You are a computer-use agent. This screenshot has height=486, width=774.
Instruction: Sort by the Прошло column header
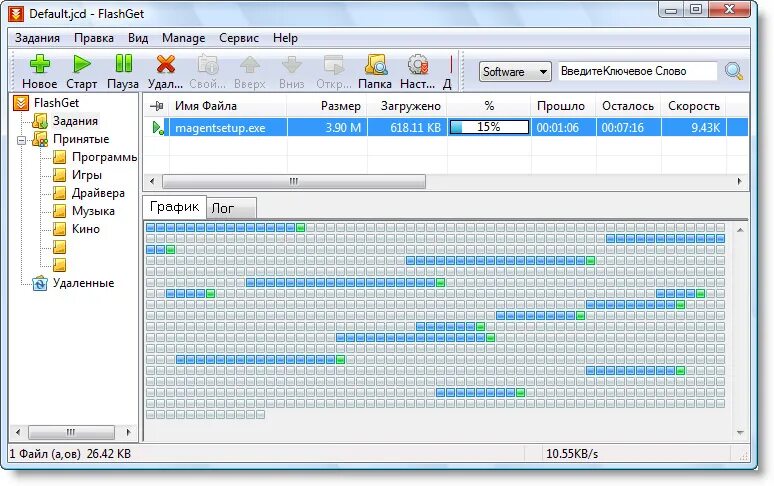(564, 106)
